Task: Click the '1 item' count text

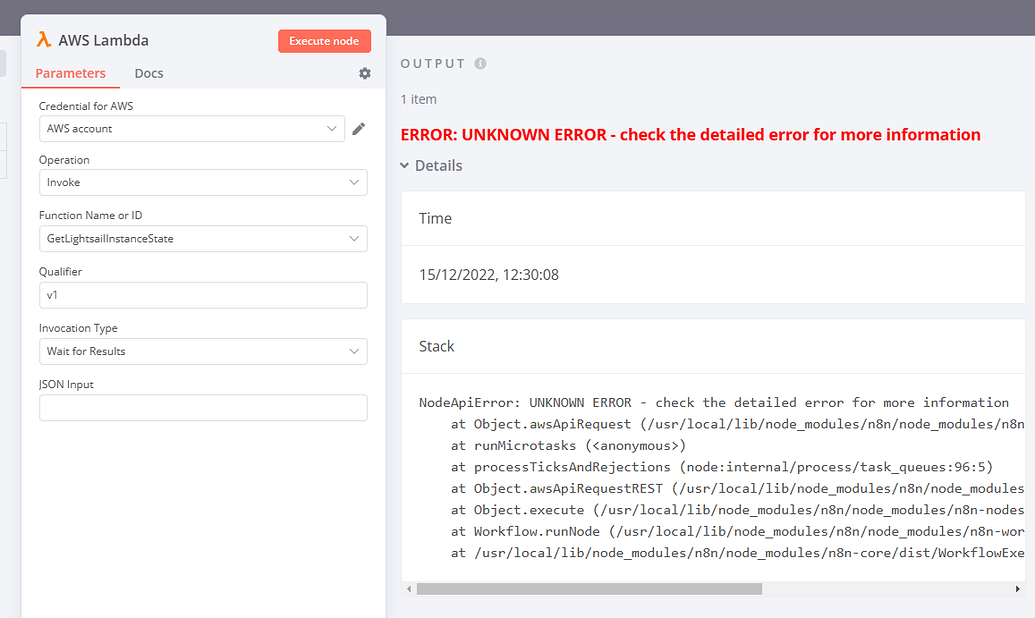Action: coord(418,99)
